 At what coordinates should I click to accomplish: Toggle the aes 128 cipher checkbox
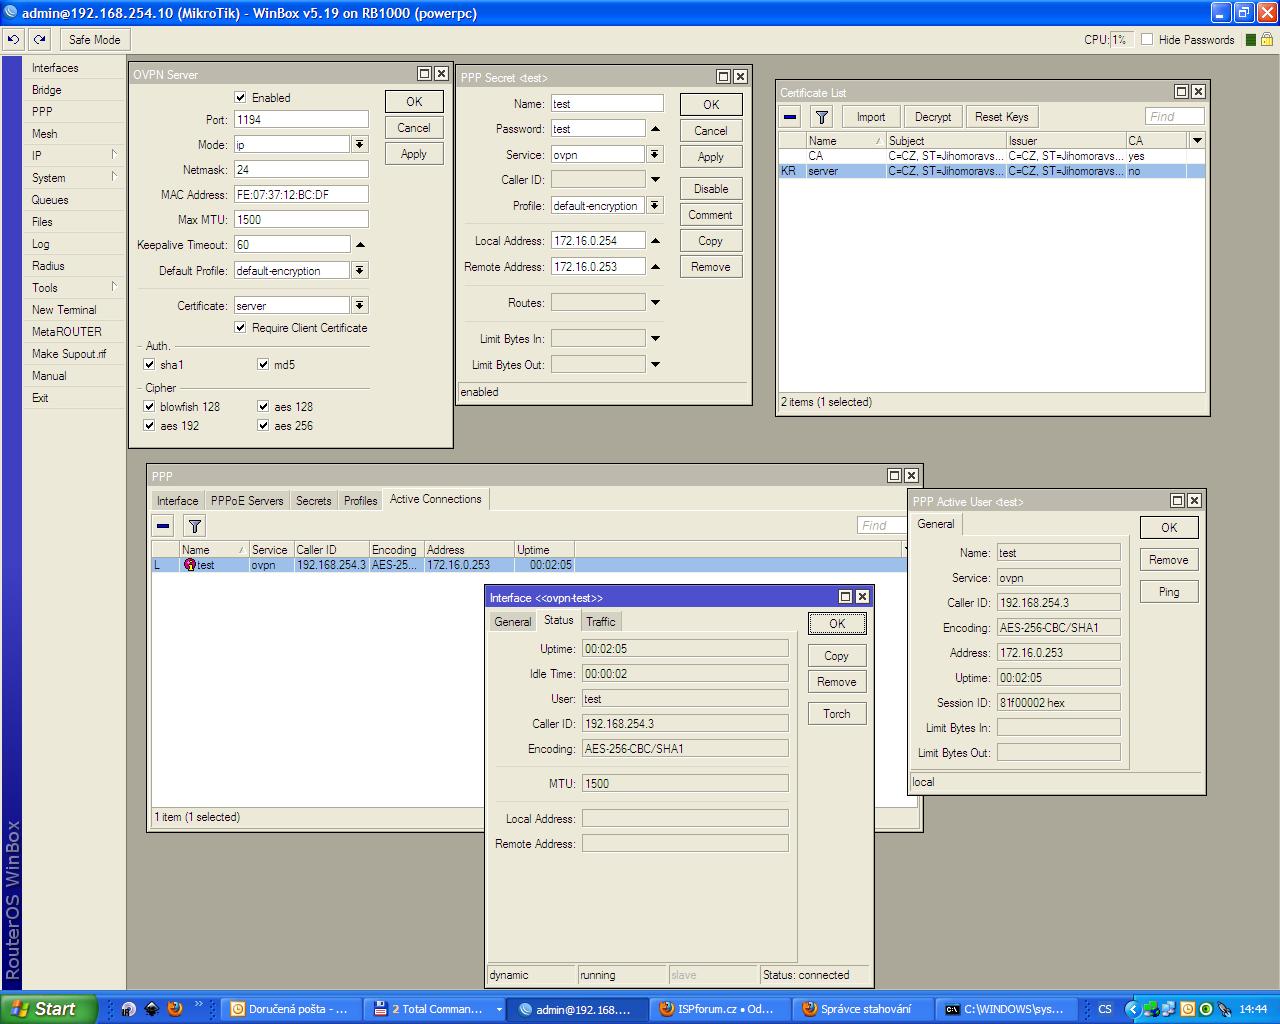[263, 406]
